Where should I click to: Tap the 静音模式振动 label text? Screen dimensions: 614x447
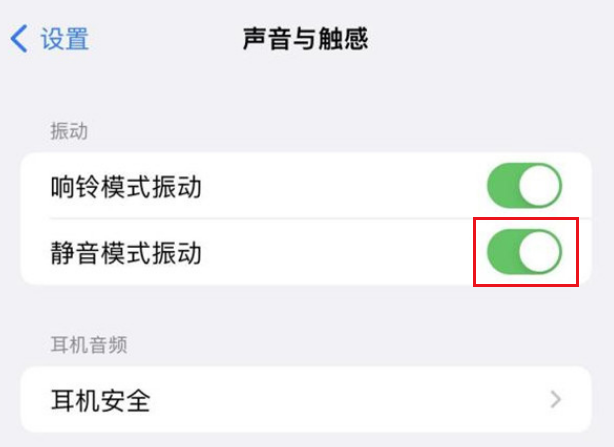coord(126,253)
